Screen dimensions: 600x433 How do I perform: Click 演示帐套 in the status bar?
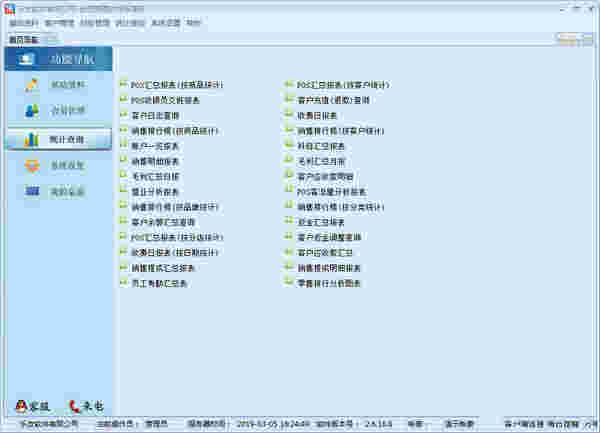pos(459,424)
